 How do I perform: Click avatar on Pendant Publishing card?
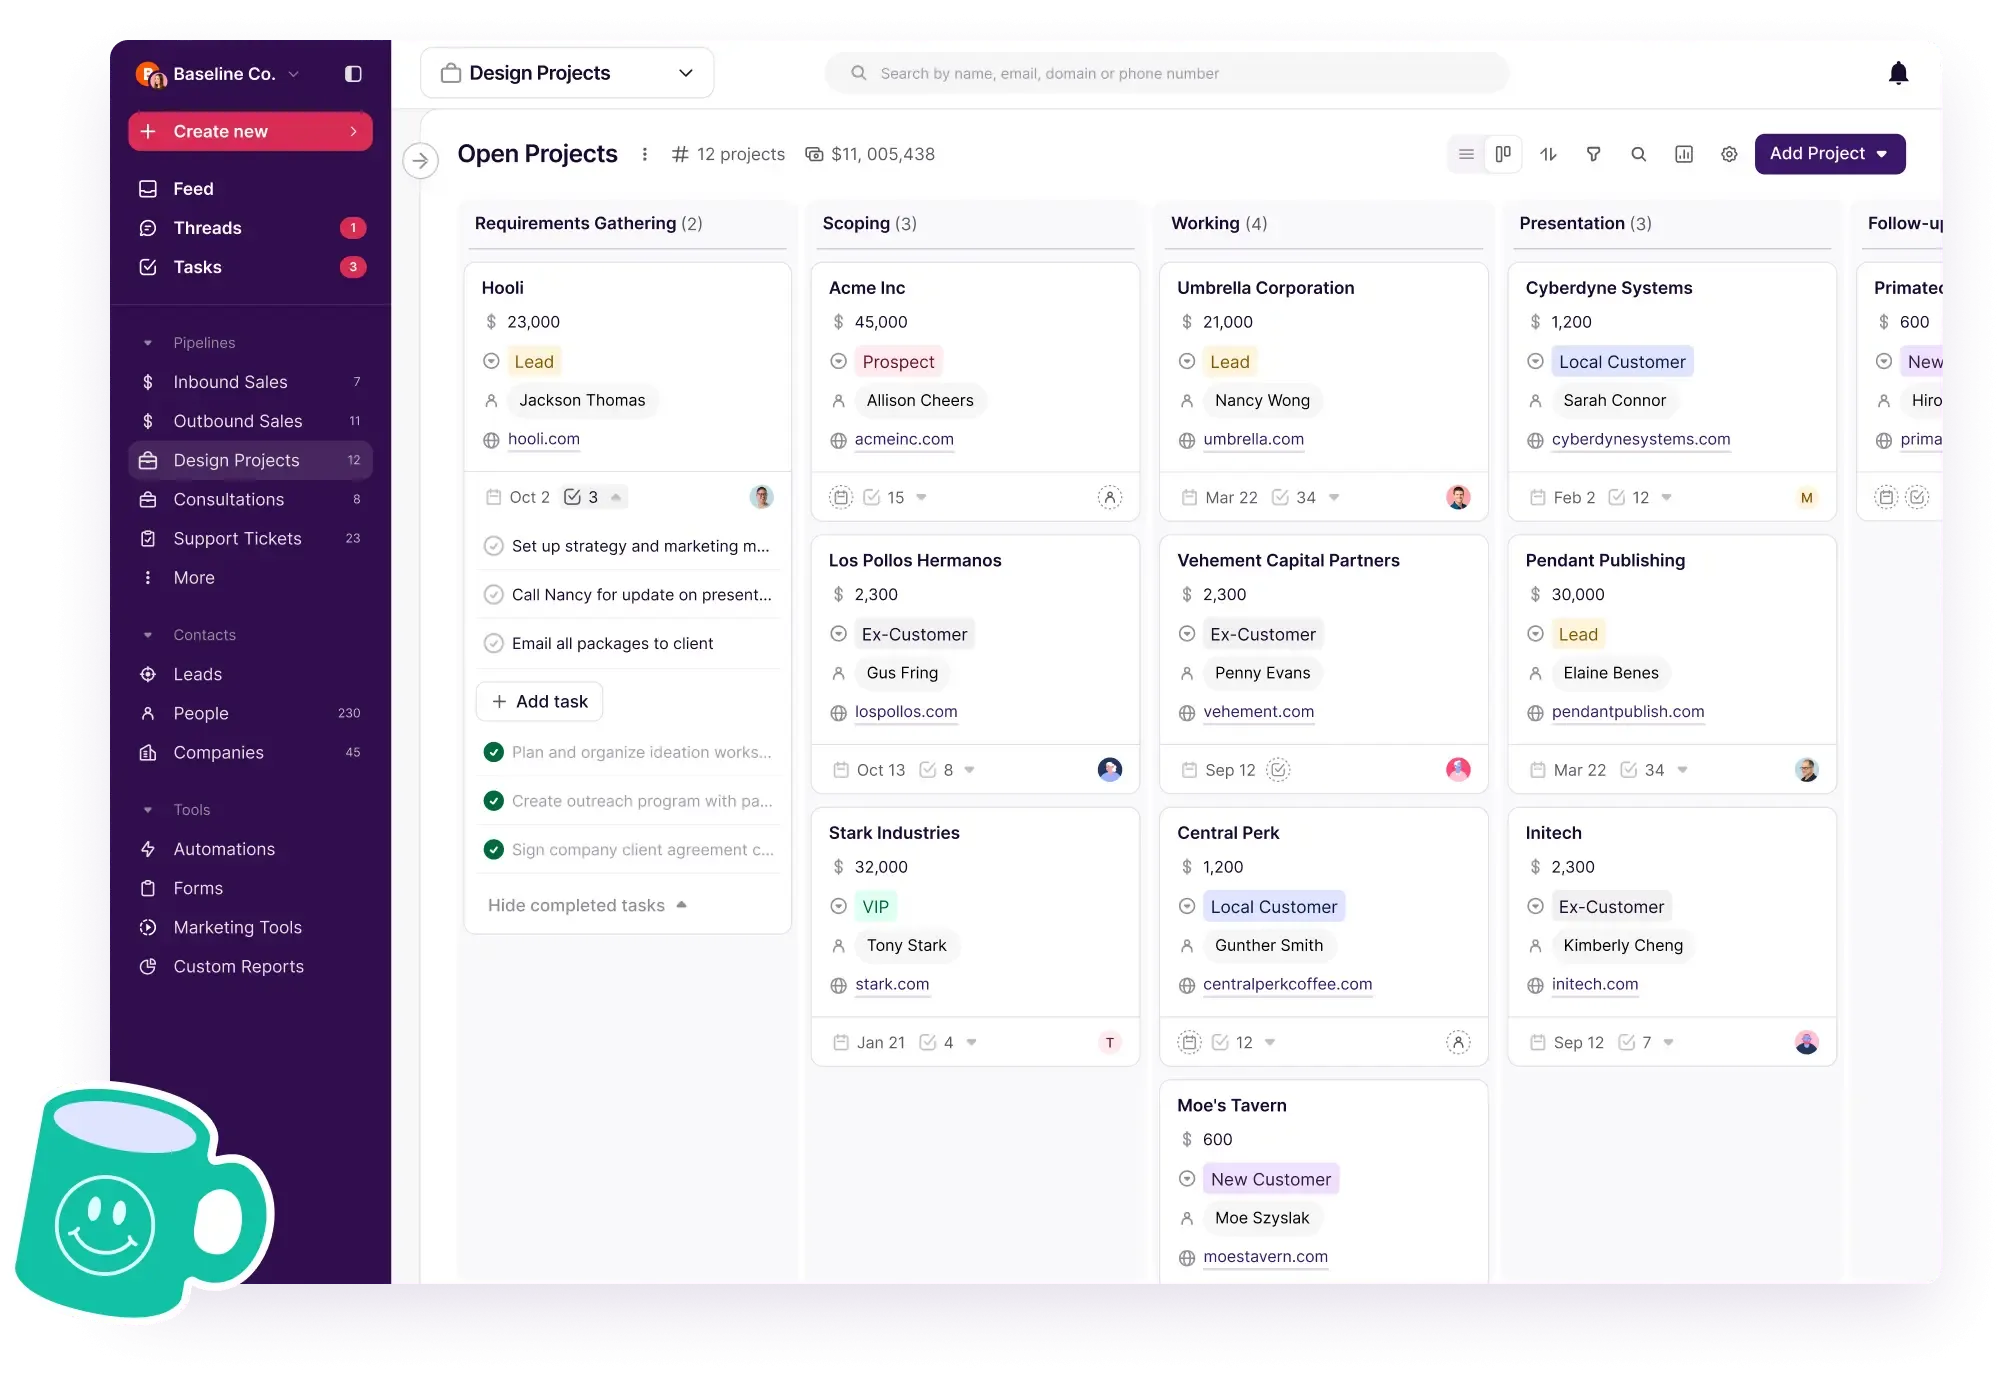(1806, 769)
